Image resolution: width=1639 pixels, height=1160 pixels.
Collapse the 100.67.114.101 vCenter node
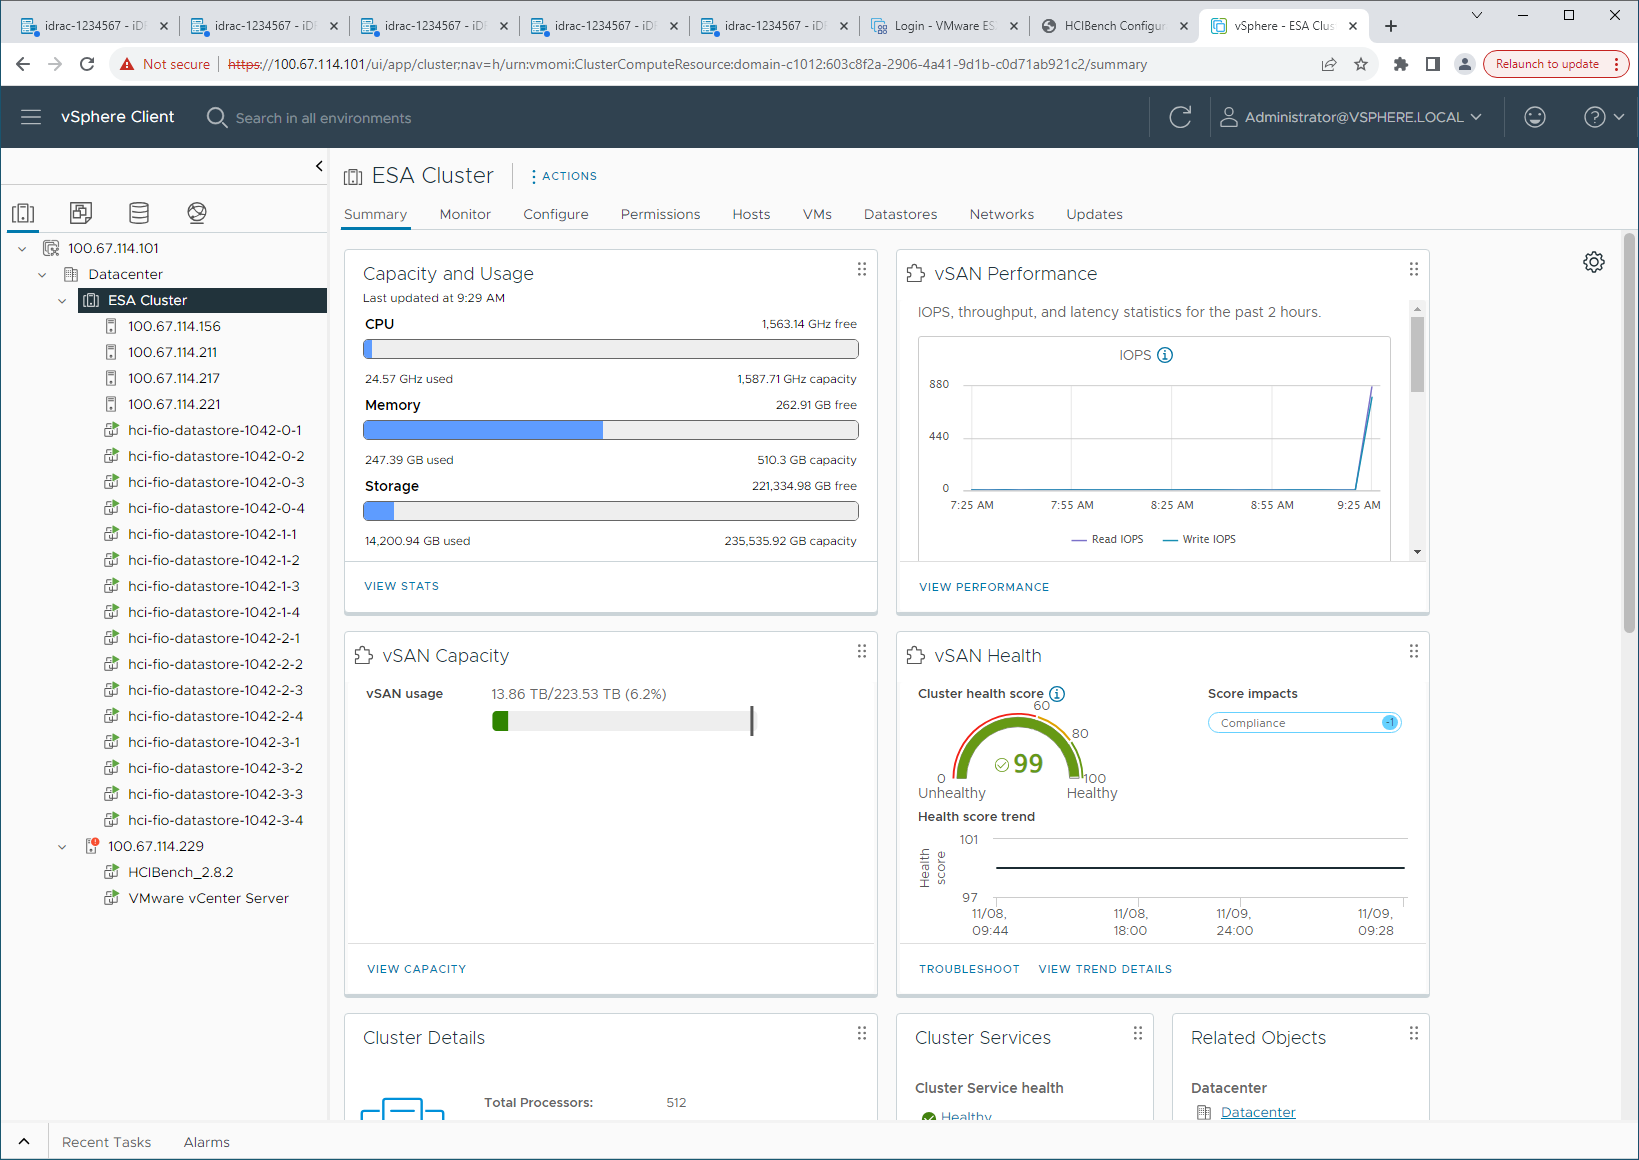pyautogui.click(x=22, y=249)
